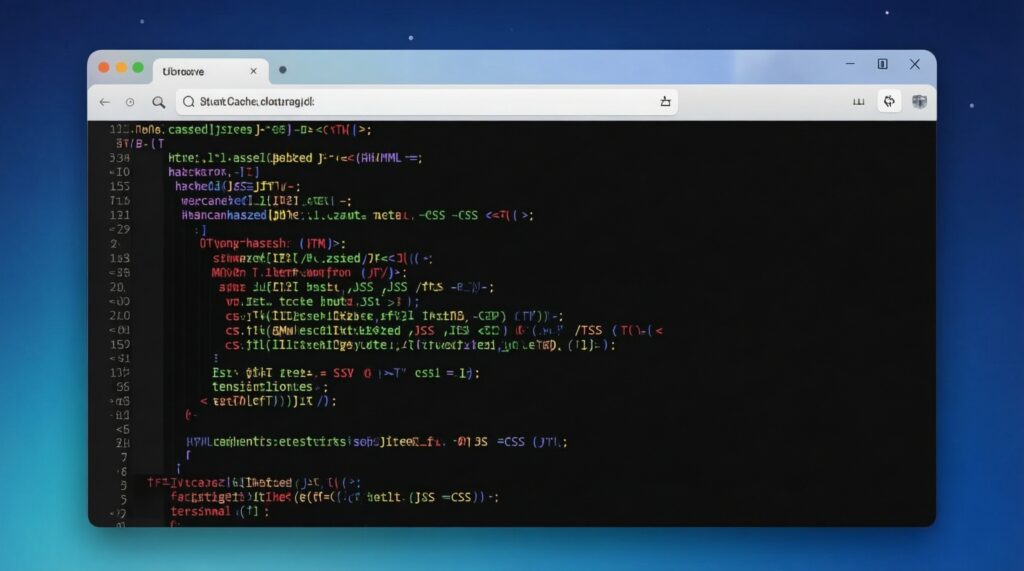Viewport: 1024px width, 571px height.
Task: Click the 'tensiantliontes' line of code
Action: pyautogui.click(x=268, y=386)
